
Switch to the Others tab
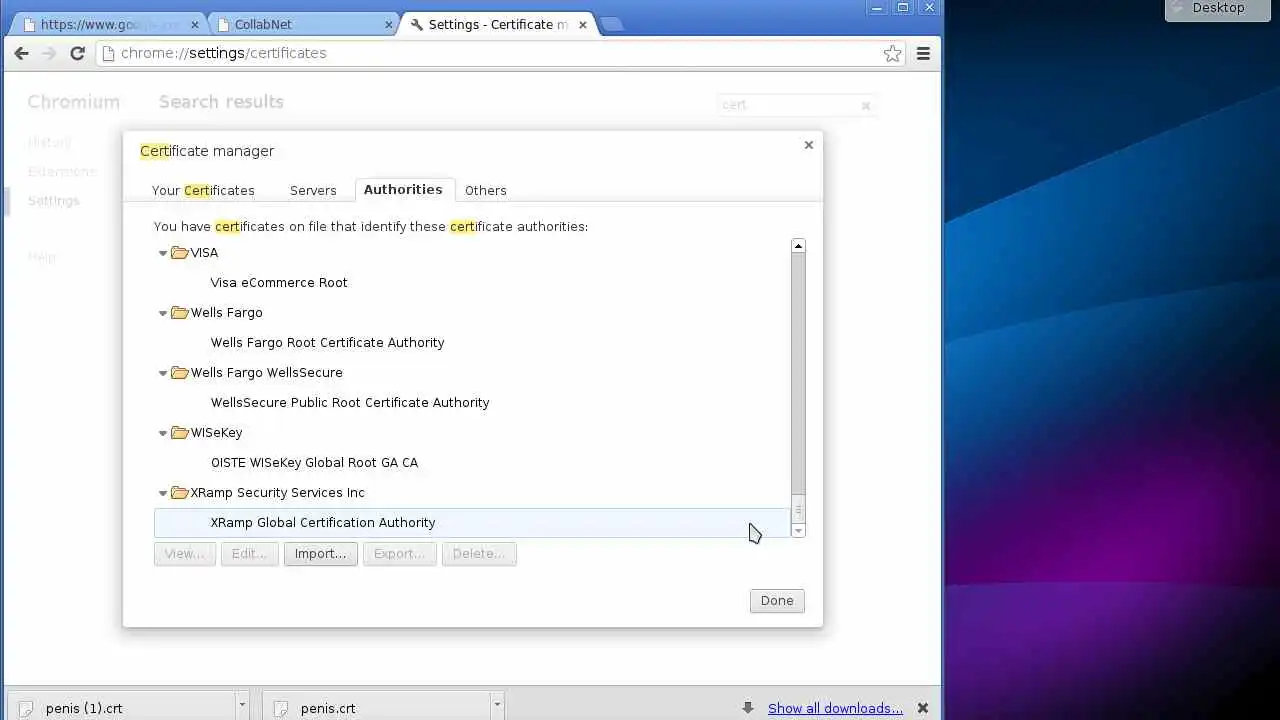click(x=486, y=190)
